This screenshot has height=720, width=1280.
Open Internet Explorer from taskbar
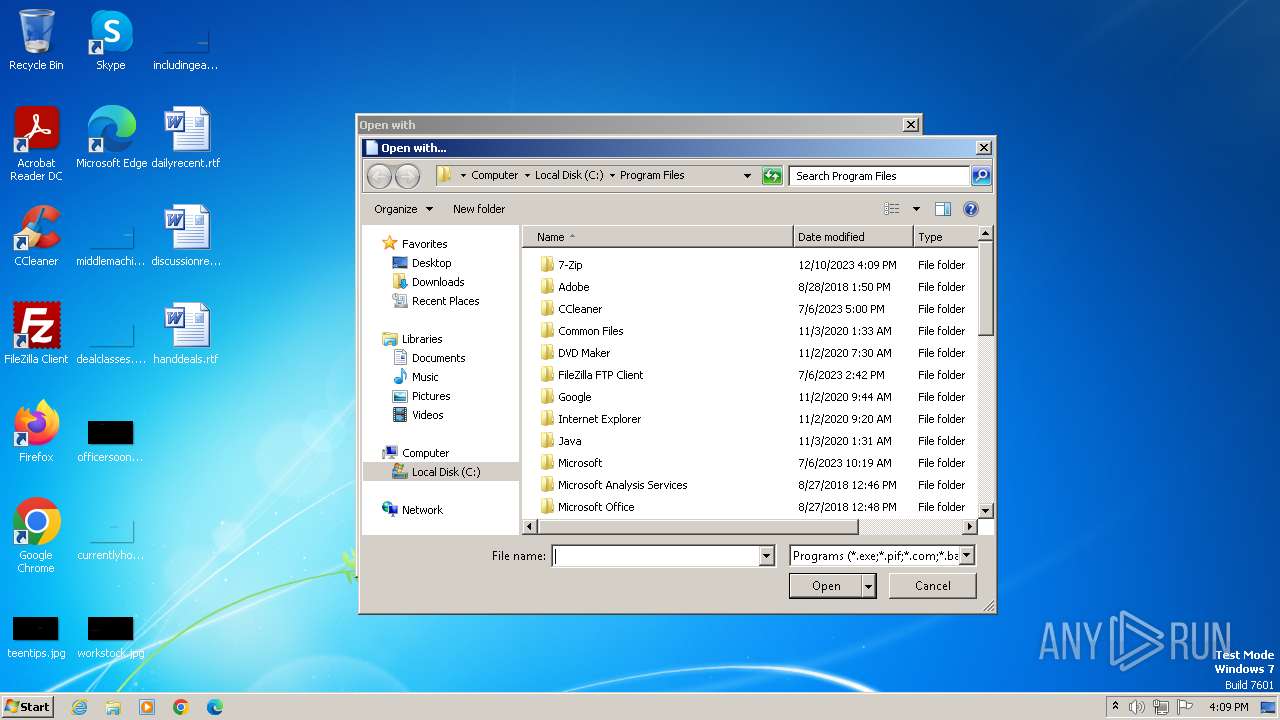click(x=79, y=707)
